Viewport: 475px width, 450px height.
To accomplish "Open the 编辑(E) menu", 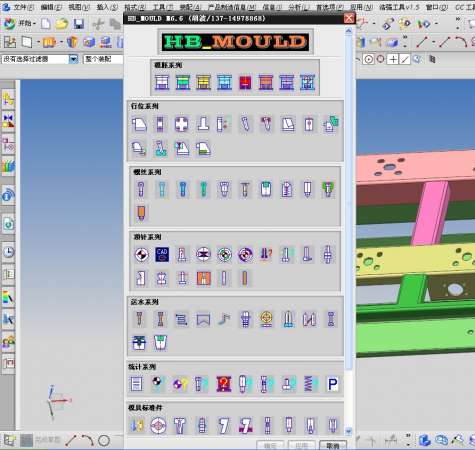I will 51,7.
